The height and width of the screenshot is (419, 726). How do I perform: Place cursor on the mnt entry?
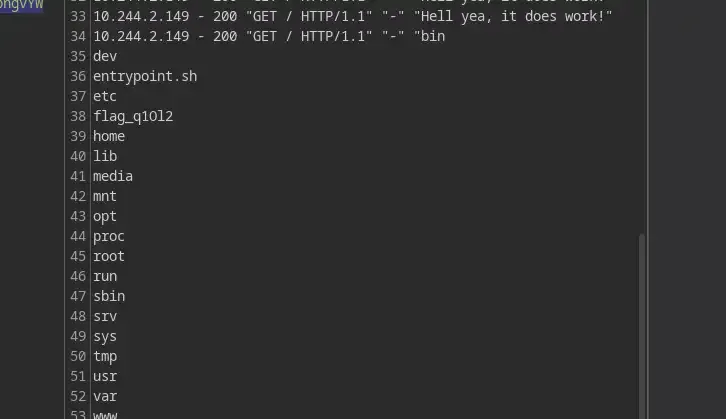[x=105, y=196]
